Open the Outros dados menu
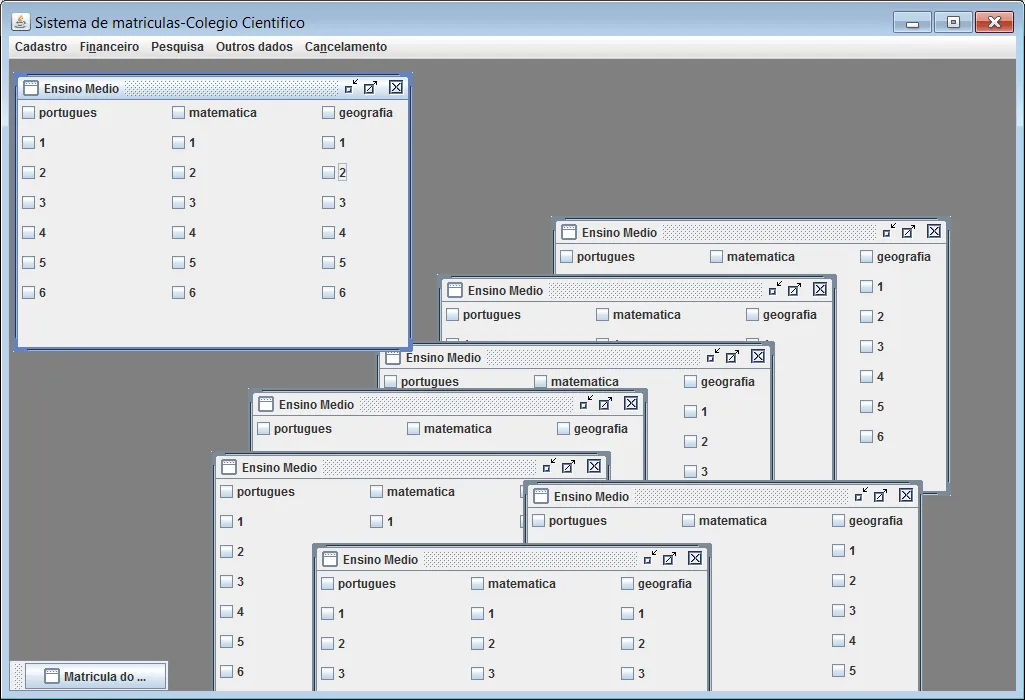This screenshot has height=700, width=1025. pos(254,46)
